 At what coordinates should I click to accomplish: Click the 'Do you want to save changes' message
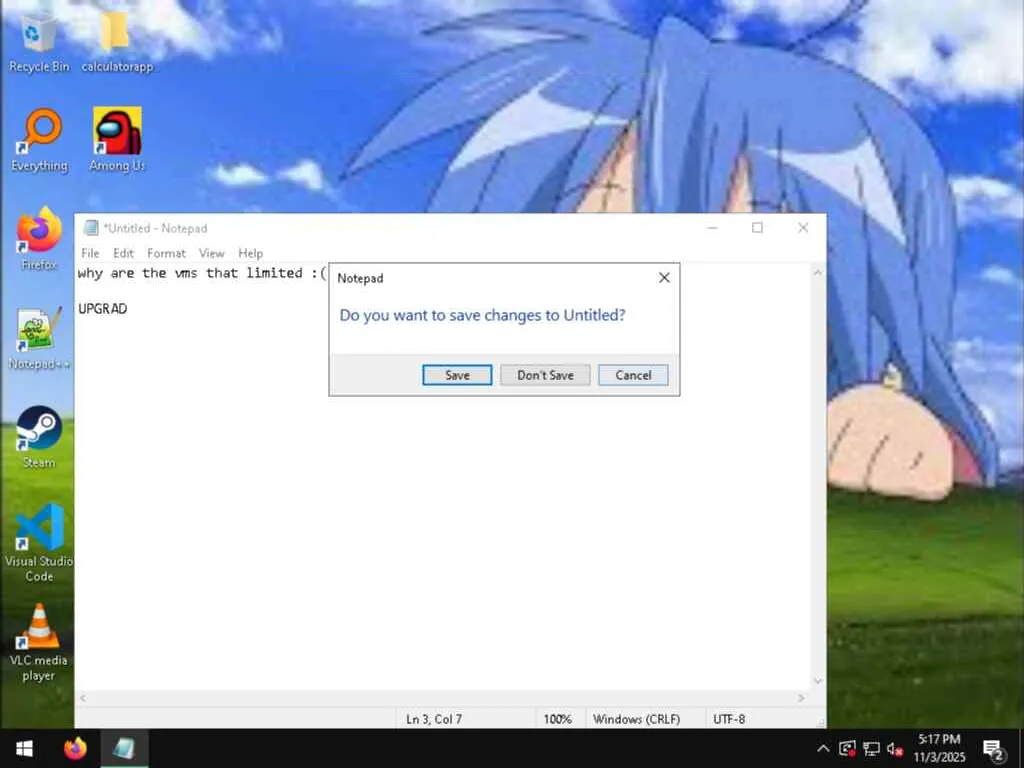(x=482, y=315)
